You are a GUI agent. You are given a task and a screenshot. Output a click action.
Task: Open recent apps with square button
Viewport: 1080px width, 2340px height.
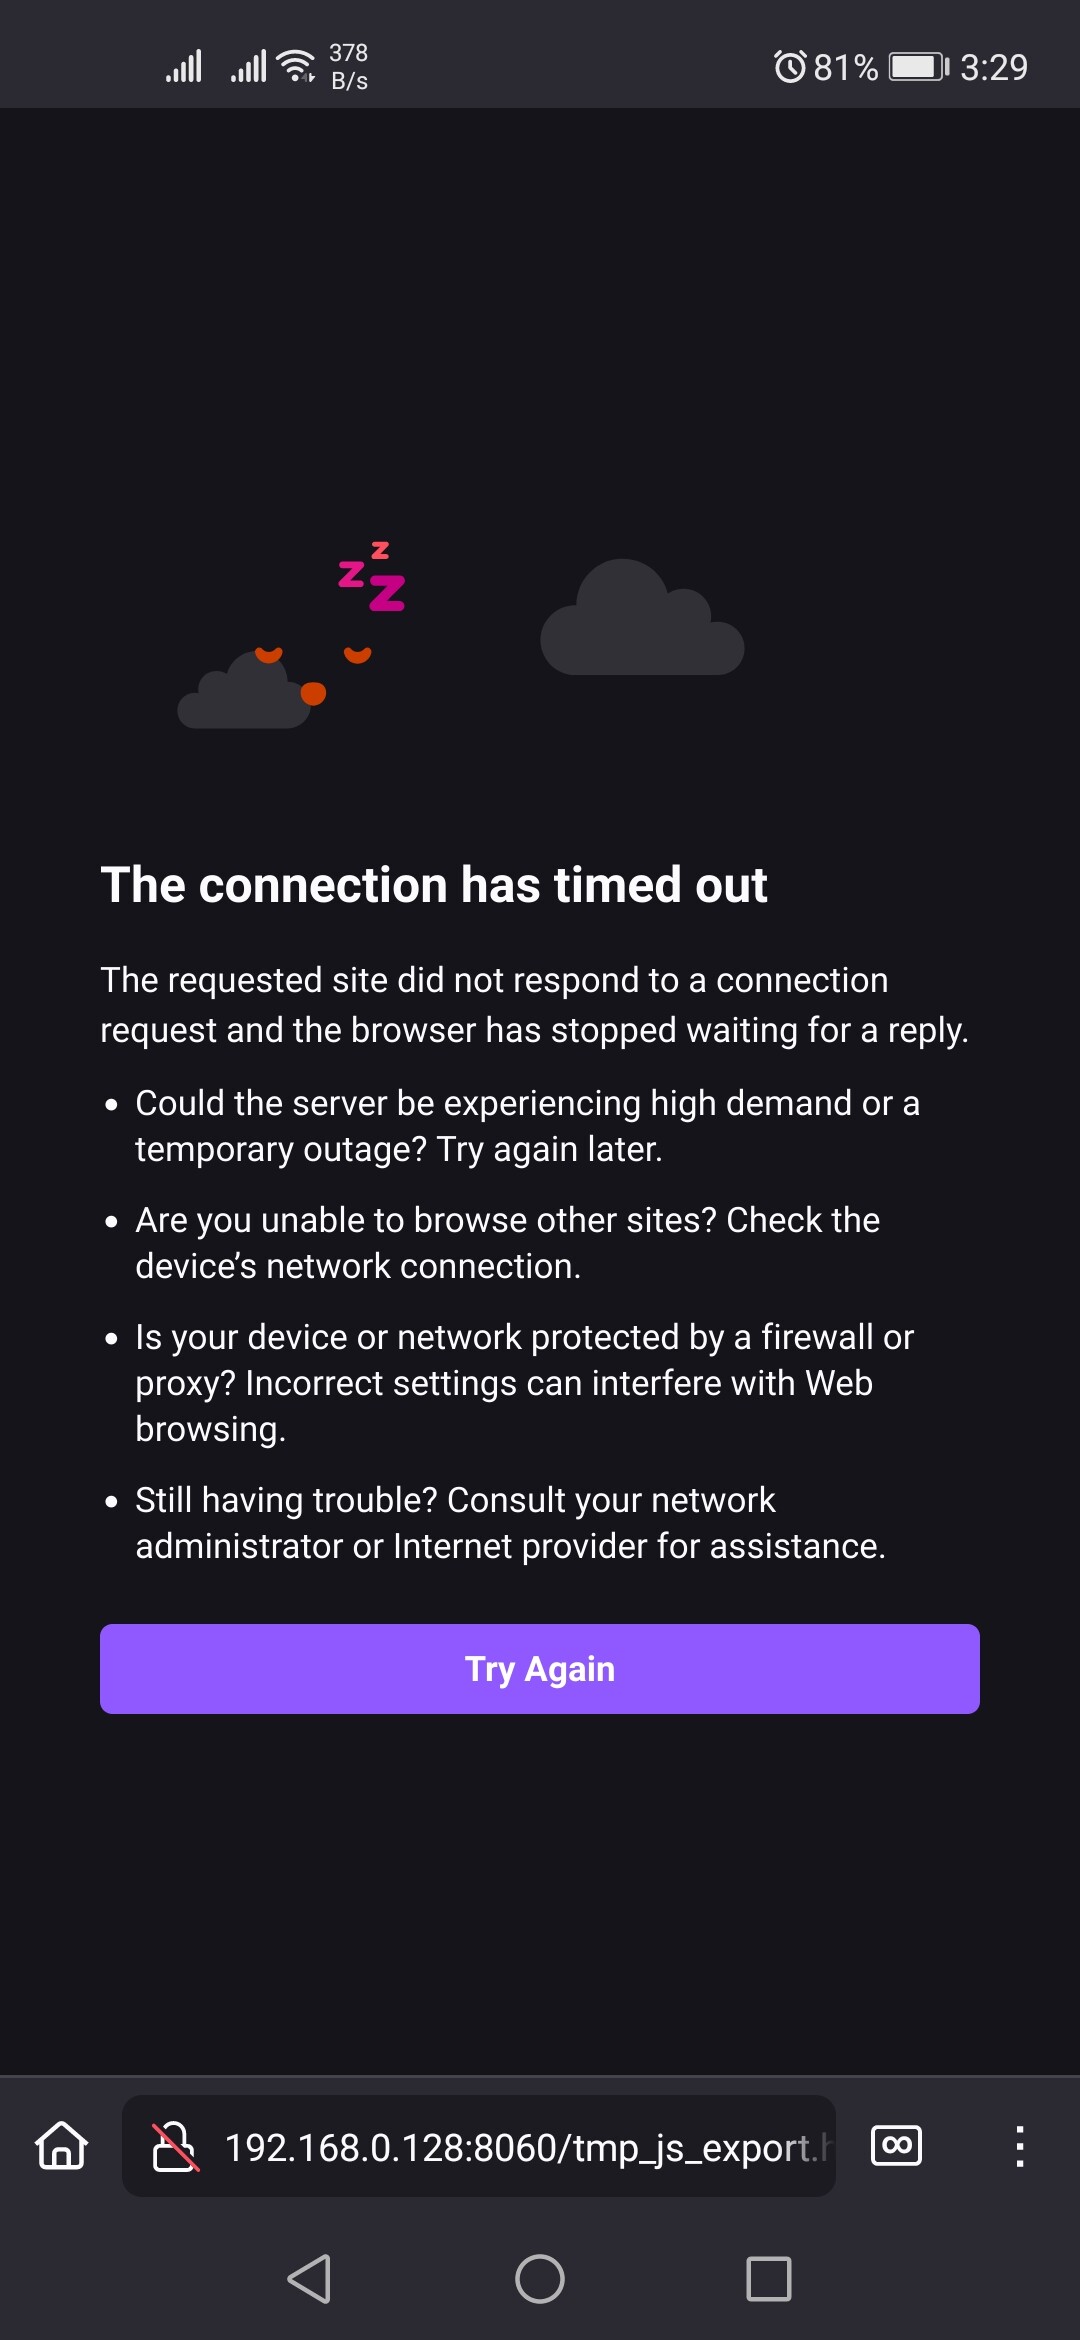(x=768, y=2279)
